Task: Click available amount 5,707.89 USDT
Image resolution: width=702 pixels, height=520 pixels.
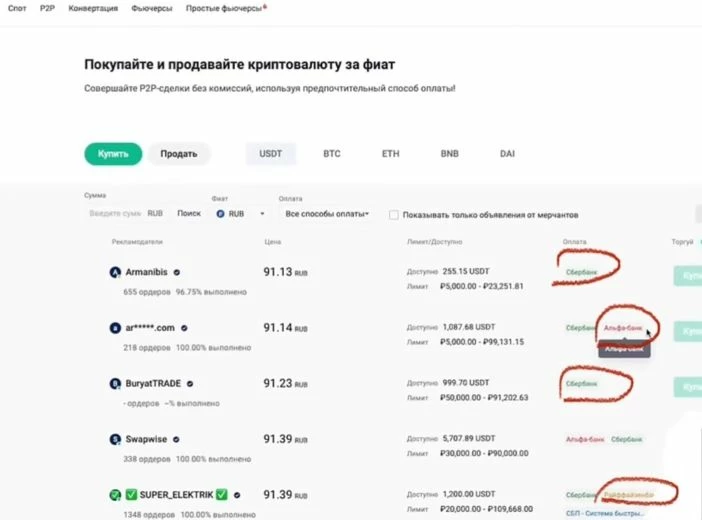Action: coord(469,438)
